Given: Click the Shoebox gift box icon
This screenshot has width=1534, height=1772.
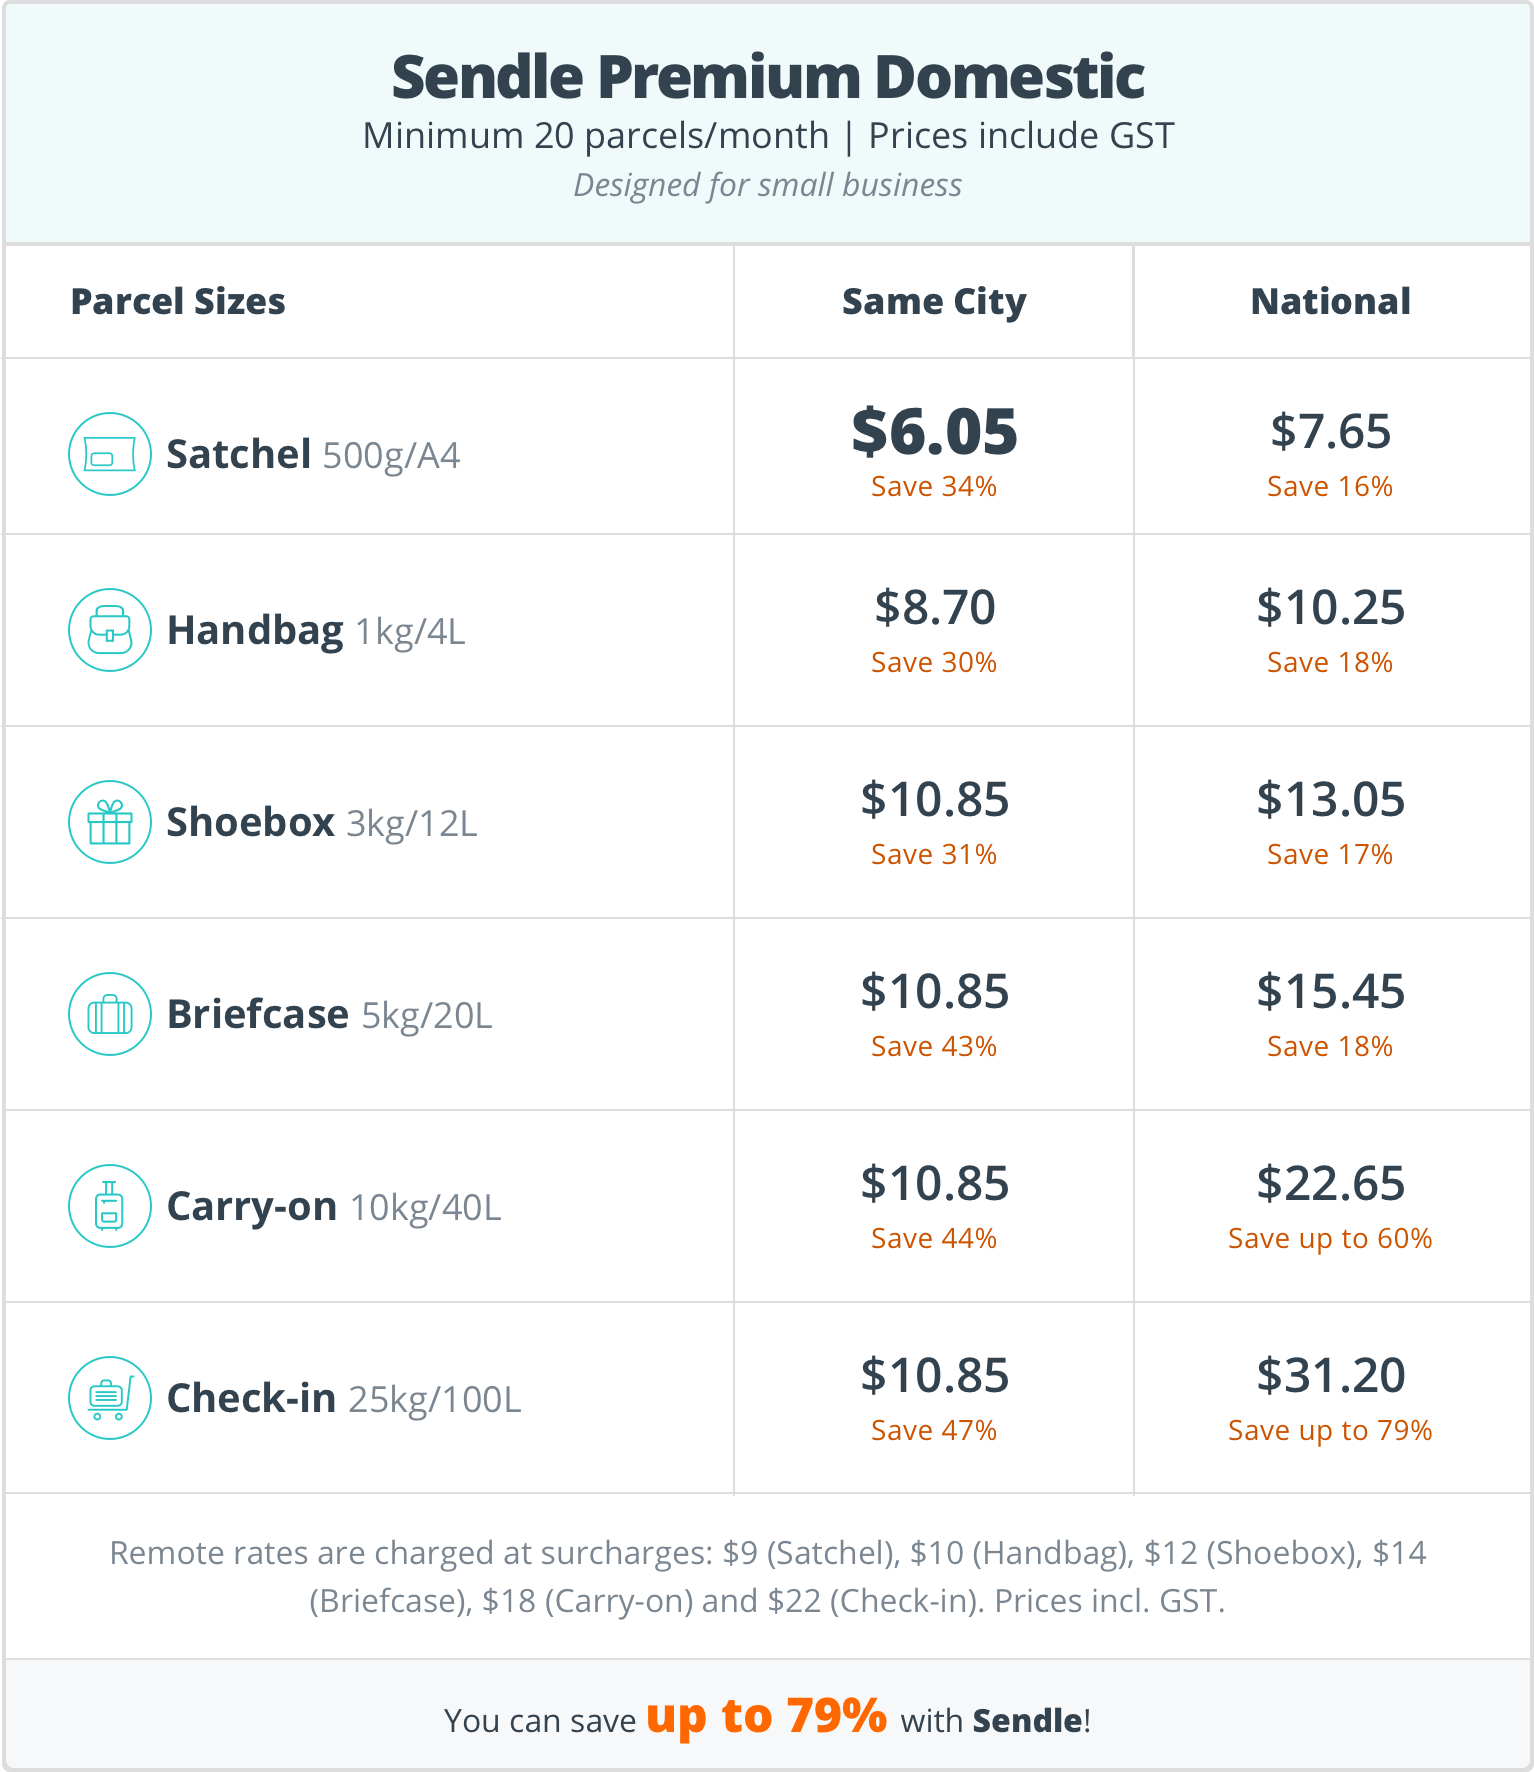Looking at the screenshot, I should point(110,822).
